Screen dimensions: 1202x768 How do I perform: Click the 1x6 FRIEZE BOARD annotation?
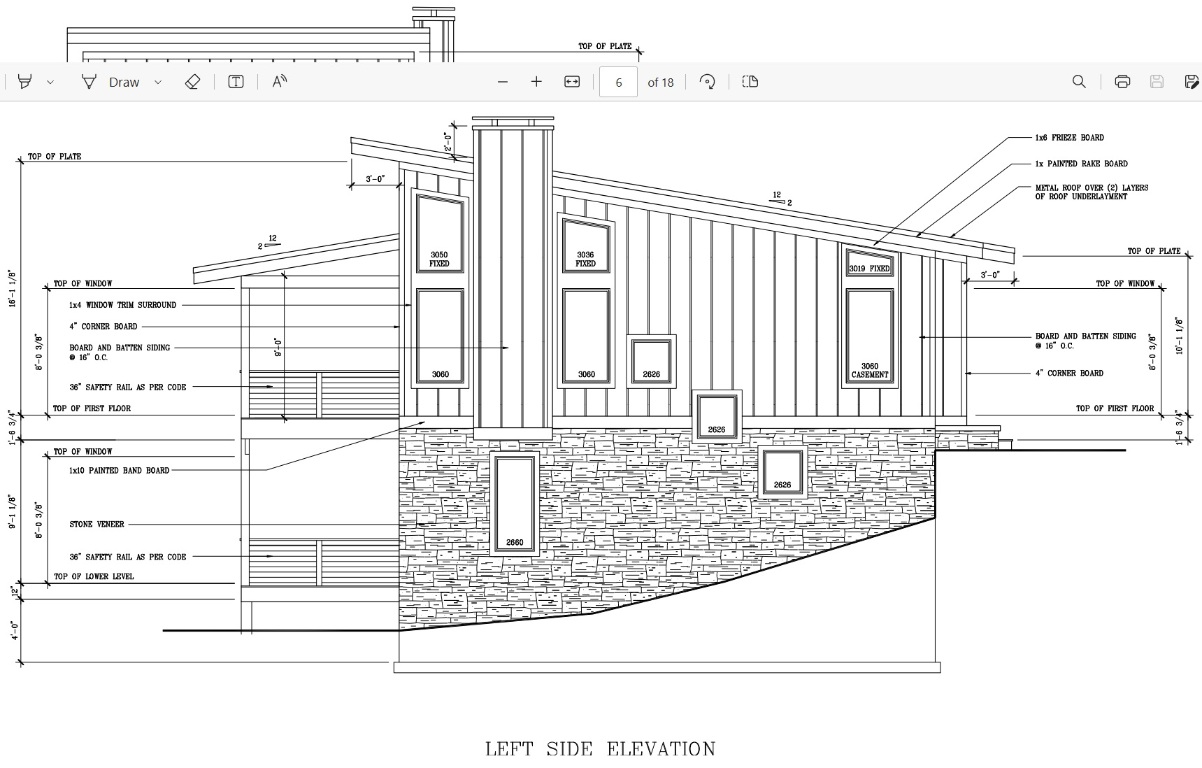[x=1069, y=138]
